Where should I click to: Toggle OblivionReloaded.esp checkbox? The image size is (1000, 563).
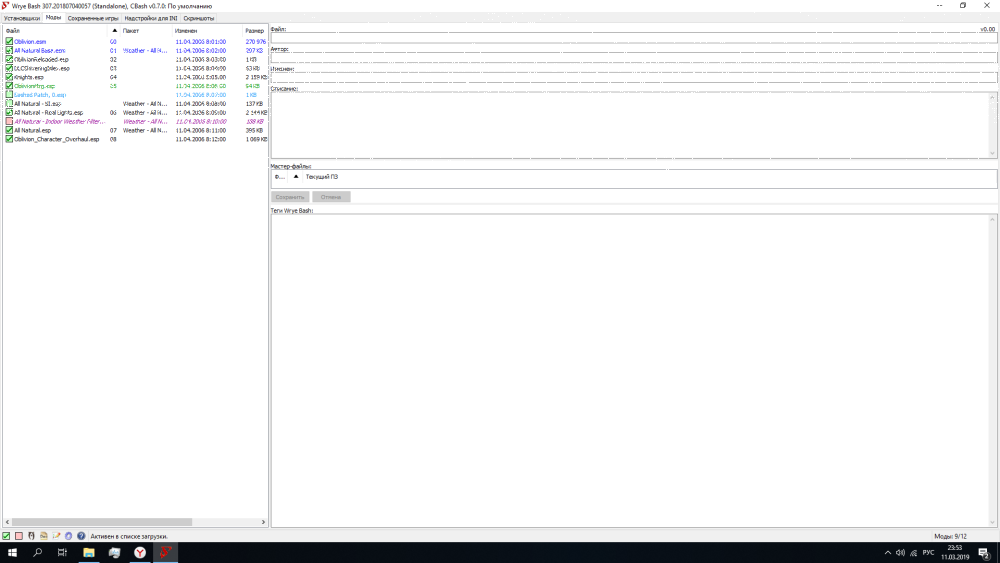(9, 59)
